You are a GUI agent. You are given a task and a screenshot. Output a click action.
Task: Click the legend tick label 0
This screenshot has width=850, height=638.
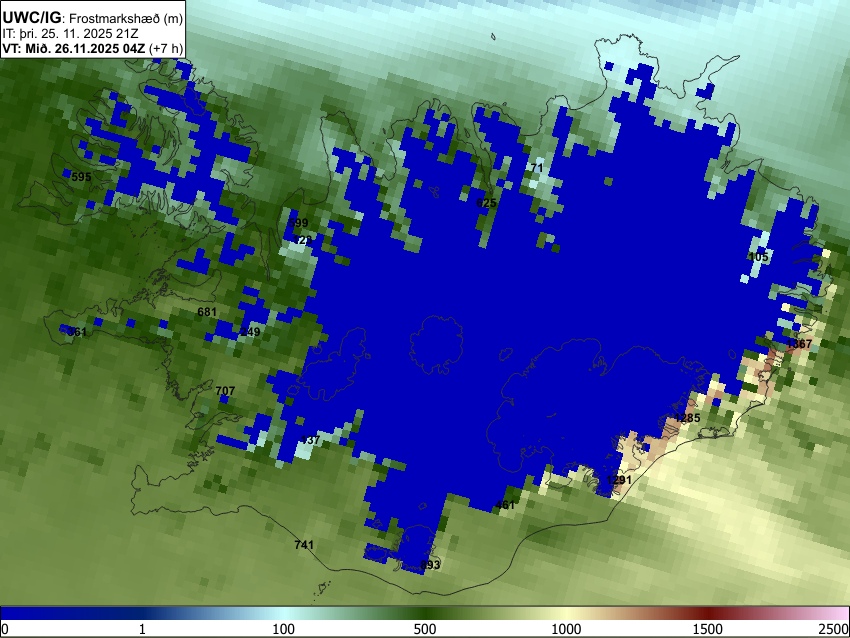click(5, 629)
